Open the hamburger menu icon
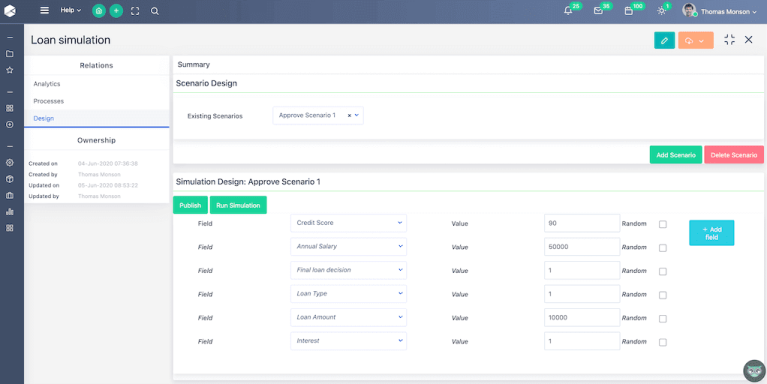Image resolution: width=767 pixels, height=384 pixels. click(45, 10)
